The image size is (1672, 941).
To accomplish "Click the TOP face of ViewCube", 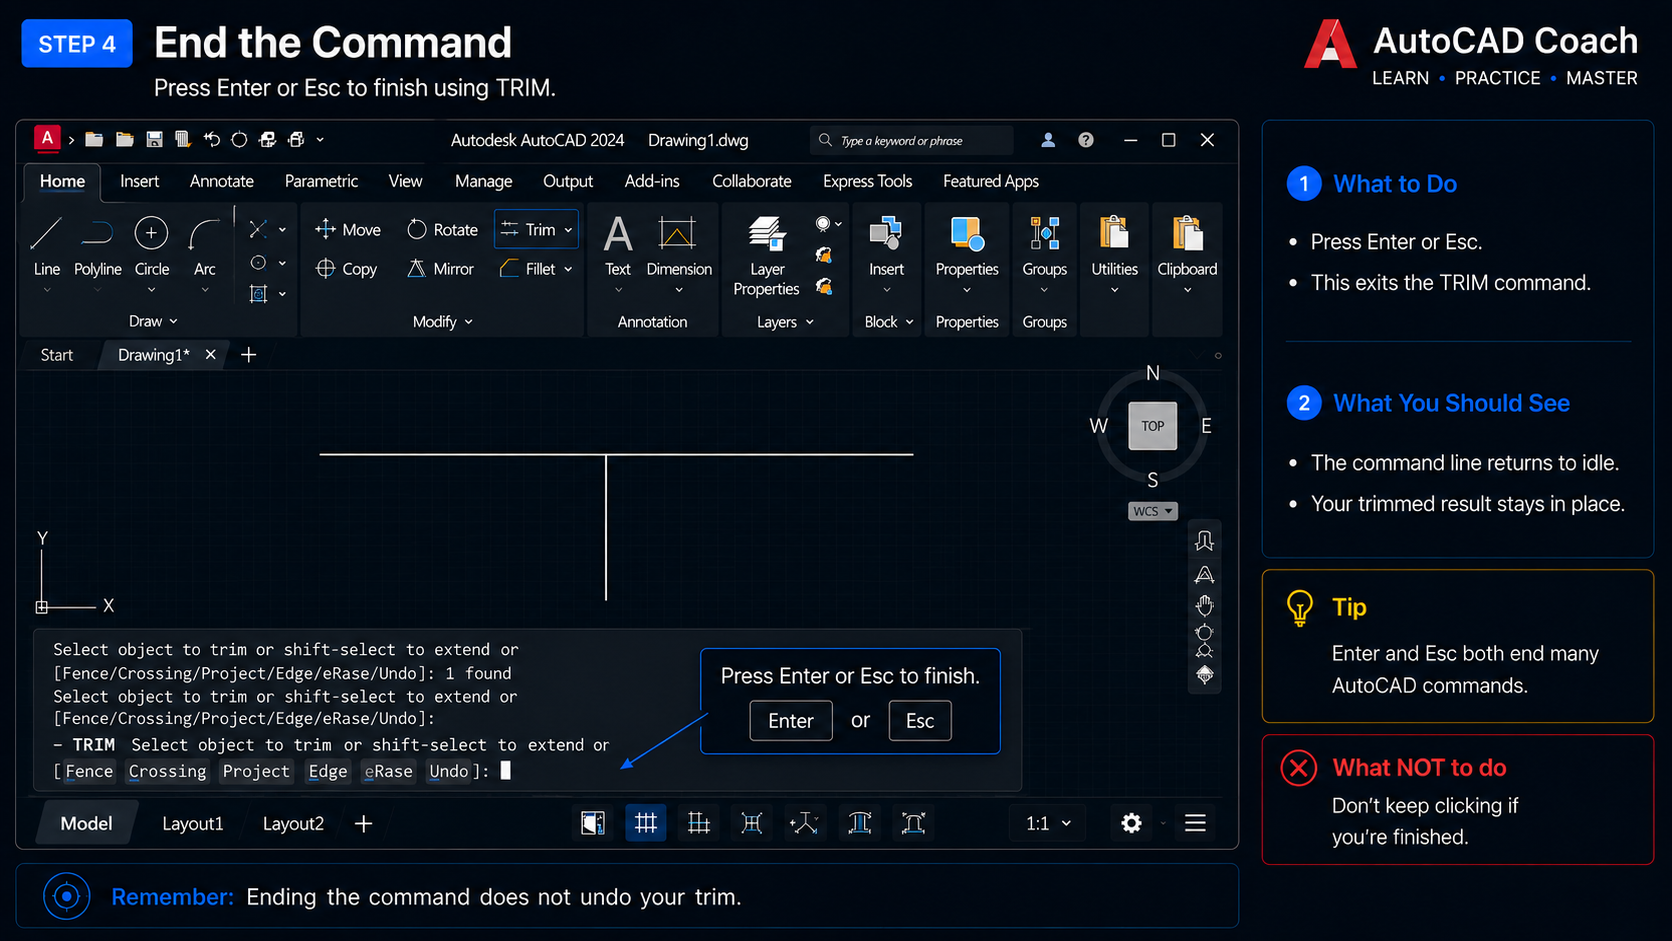I will [1153, 426].
